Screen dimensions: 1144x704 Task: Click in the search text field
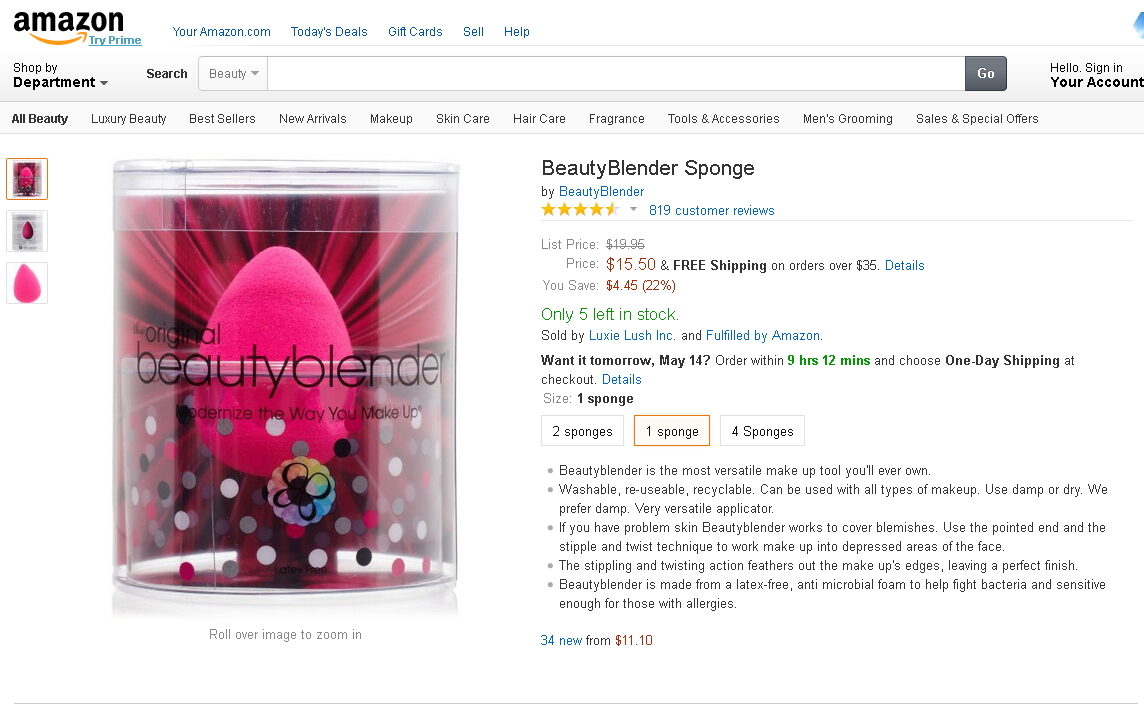[615, 73]
